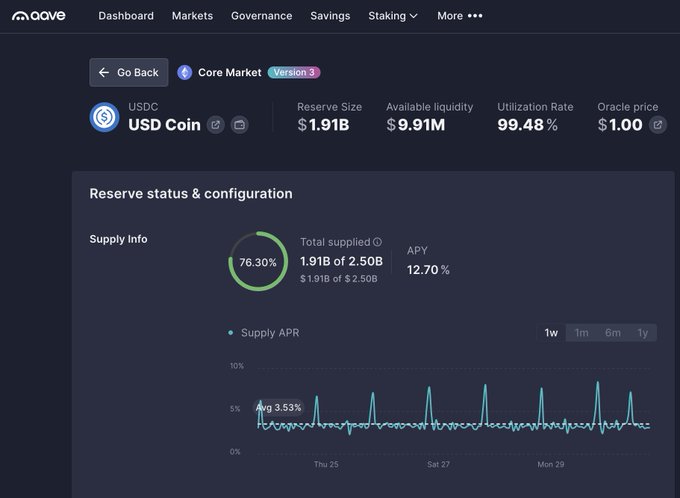Click info icon next to Total supplied

pyautogui.click(x=378, y=242)
